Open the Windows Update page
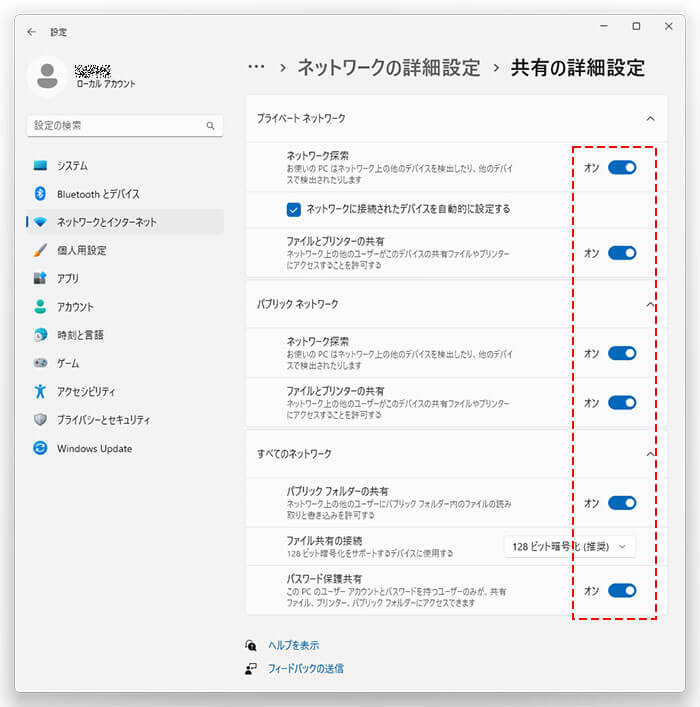This screenshot has height=707, width=700. (x=125, y=448)
